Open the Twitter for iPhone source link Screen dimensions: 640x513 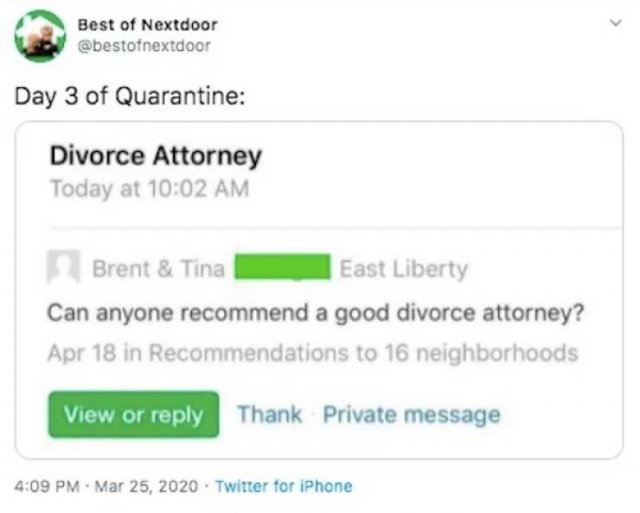point(284,486)
